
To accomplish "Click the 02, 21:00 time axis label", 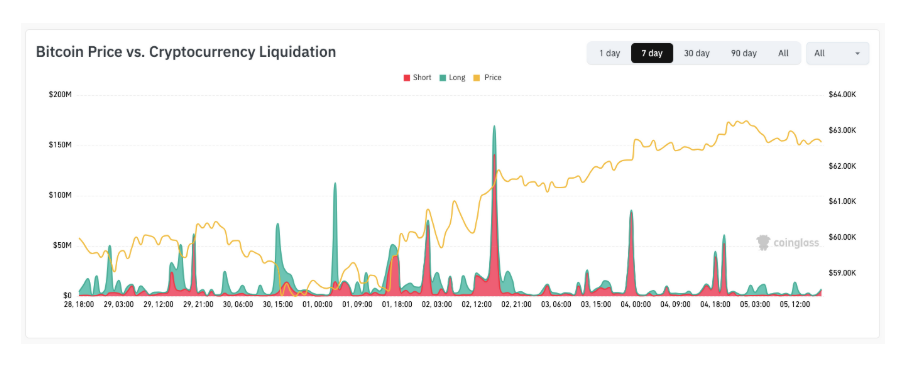I will click(516, 305).
